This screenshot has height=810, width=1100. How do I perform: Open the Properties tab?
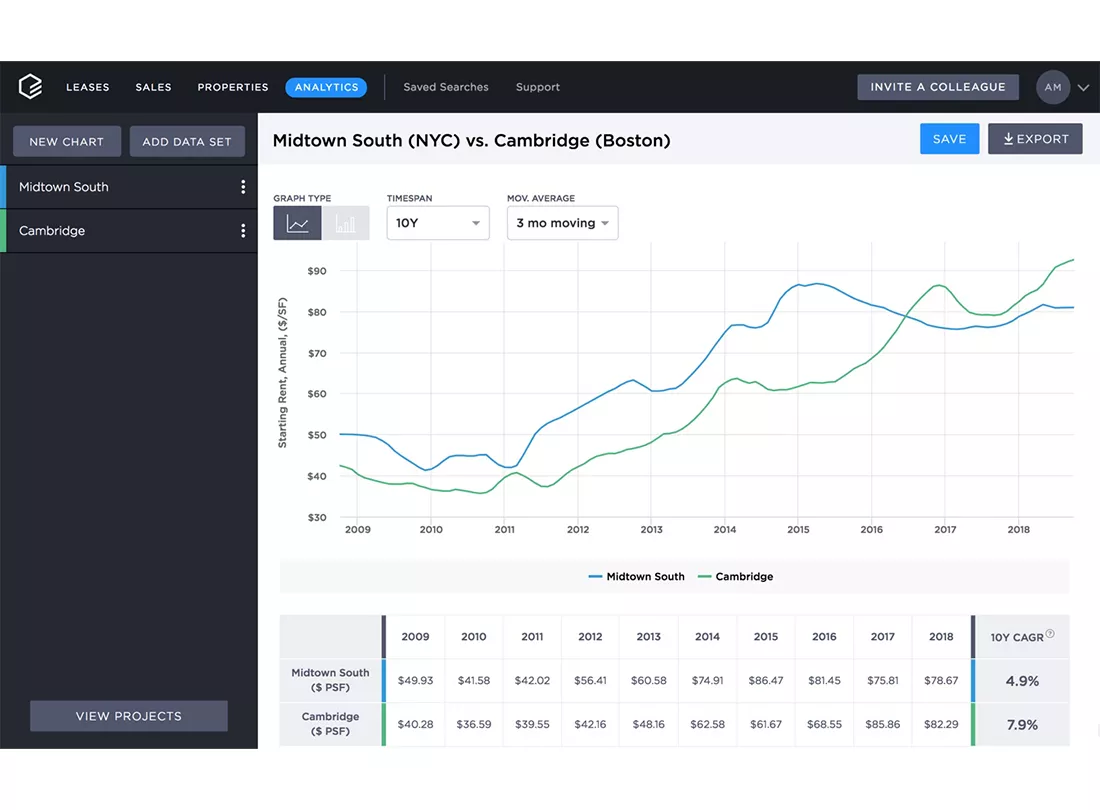[x=233, y=87]
